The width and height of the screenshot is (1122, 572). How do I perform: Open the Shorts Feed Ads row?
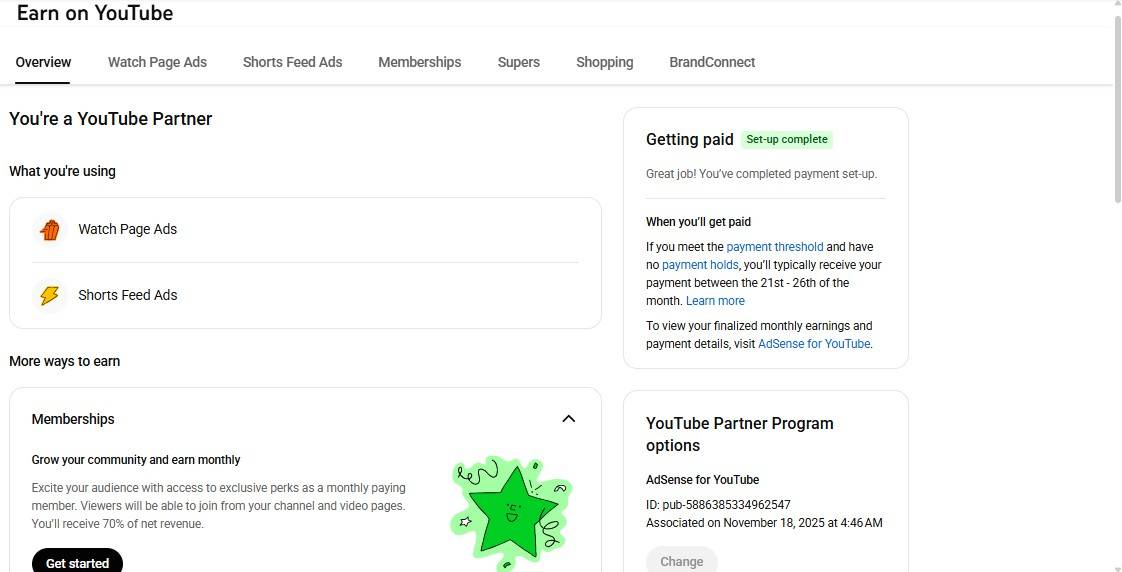click(305, 296)
